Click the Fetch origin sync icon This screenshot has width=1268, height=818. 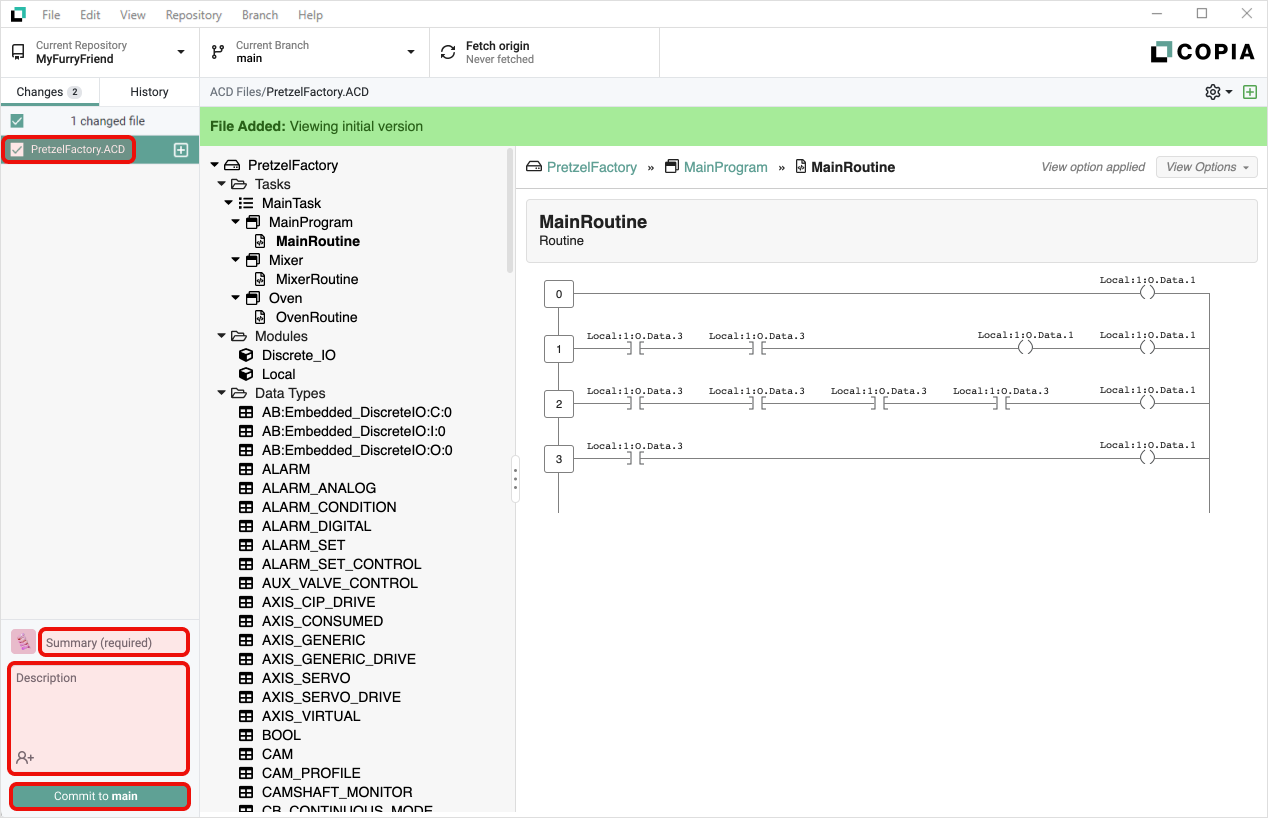pyautogui.click(x=447, y=52)
